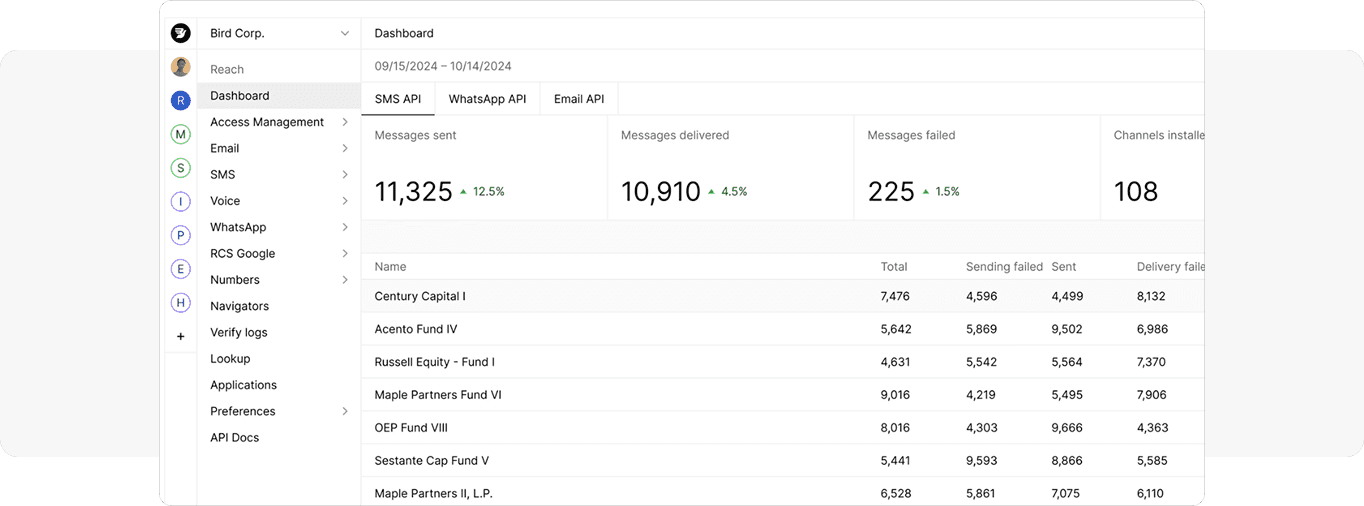This screenshot has width=1364, height=506.
Task: Switch to the WhatsApp API tab
Action: [487, 99]
